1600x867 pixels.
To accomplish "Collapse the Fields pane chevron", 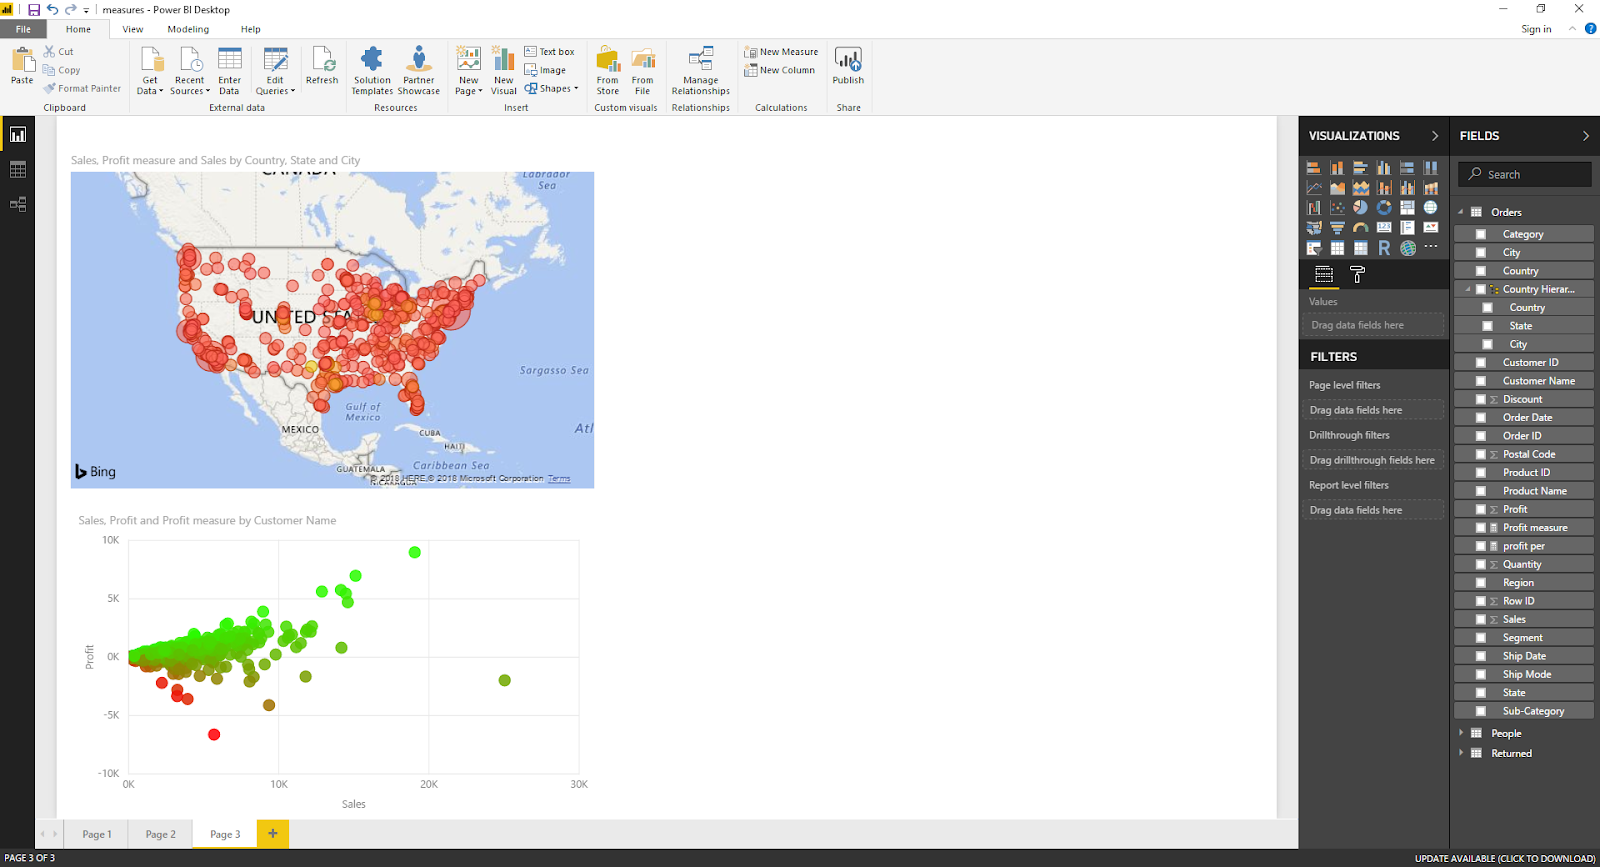I will point(1585,136).
